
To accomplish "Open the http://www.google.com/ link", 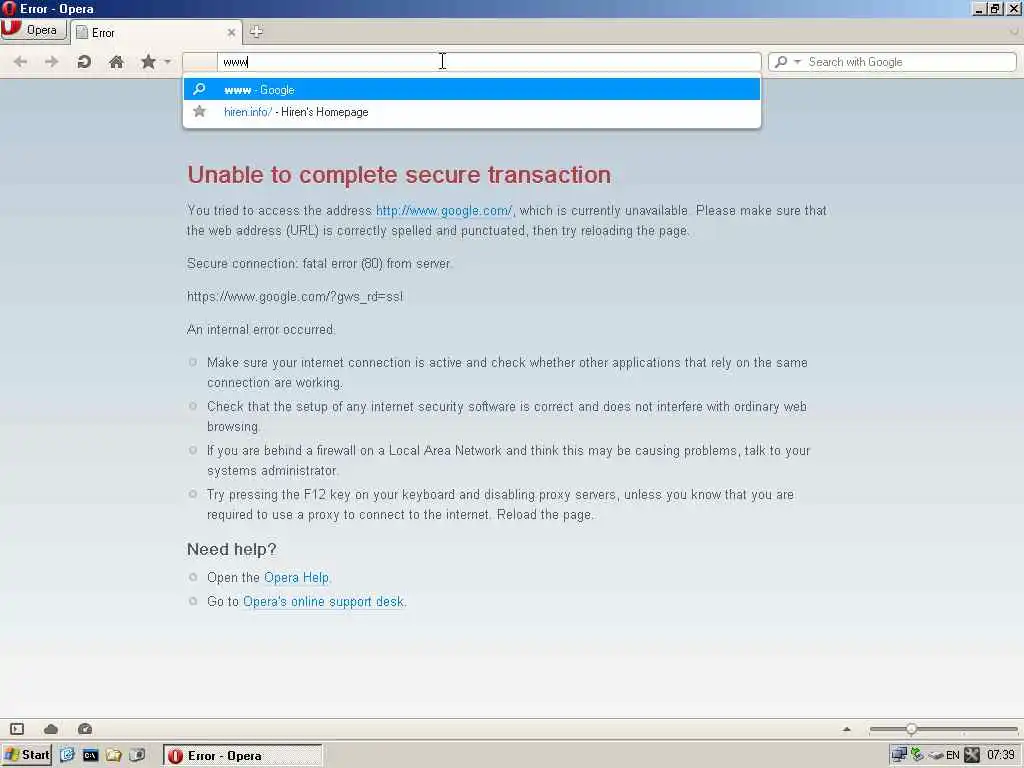I will [x=444, y=210].
